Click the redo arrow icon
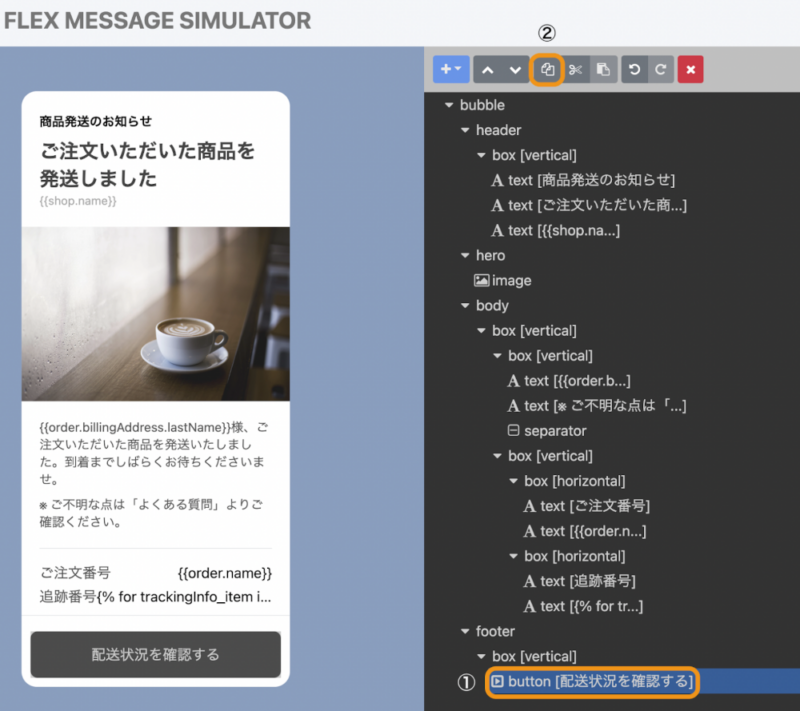The image size is (800, 711). click(661, 69)
